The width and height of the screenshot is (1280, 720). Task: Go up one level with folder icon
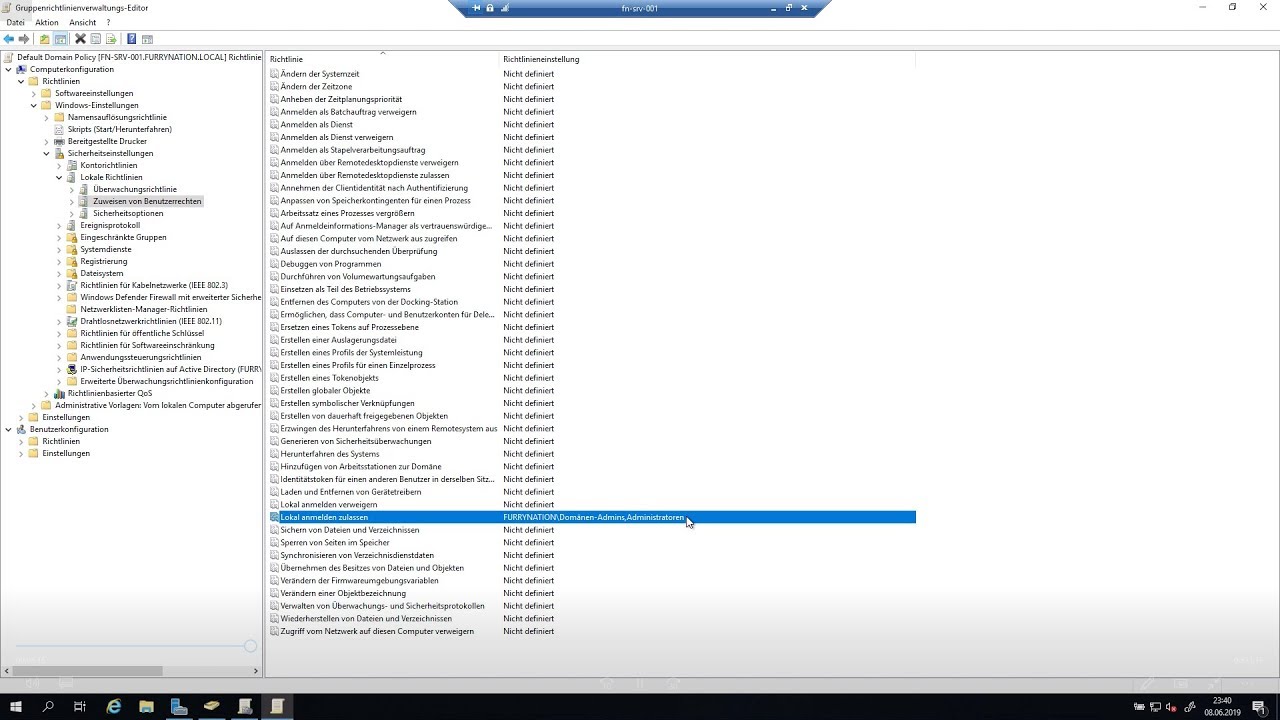click(44, 39)
